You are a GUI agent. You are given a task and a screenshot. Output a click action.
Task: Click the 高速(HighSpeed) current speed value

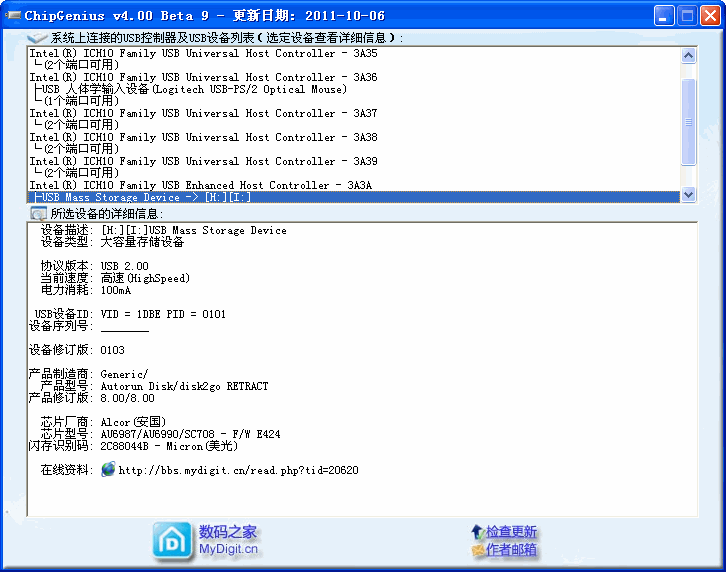pos(145,278)
